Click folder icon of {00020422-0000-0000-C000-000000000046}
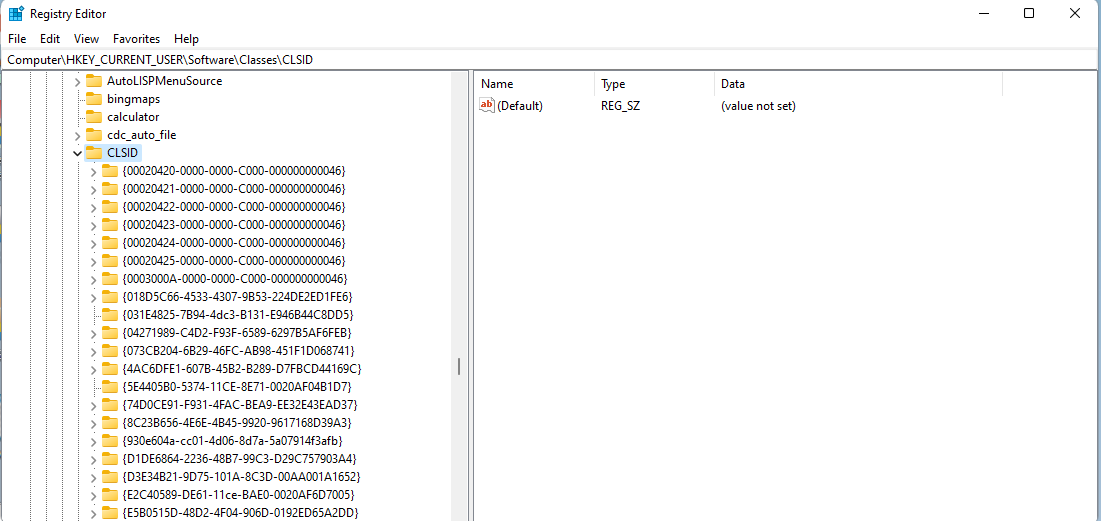The image size is (1101, 521). point(110,206)
